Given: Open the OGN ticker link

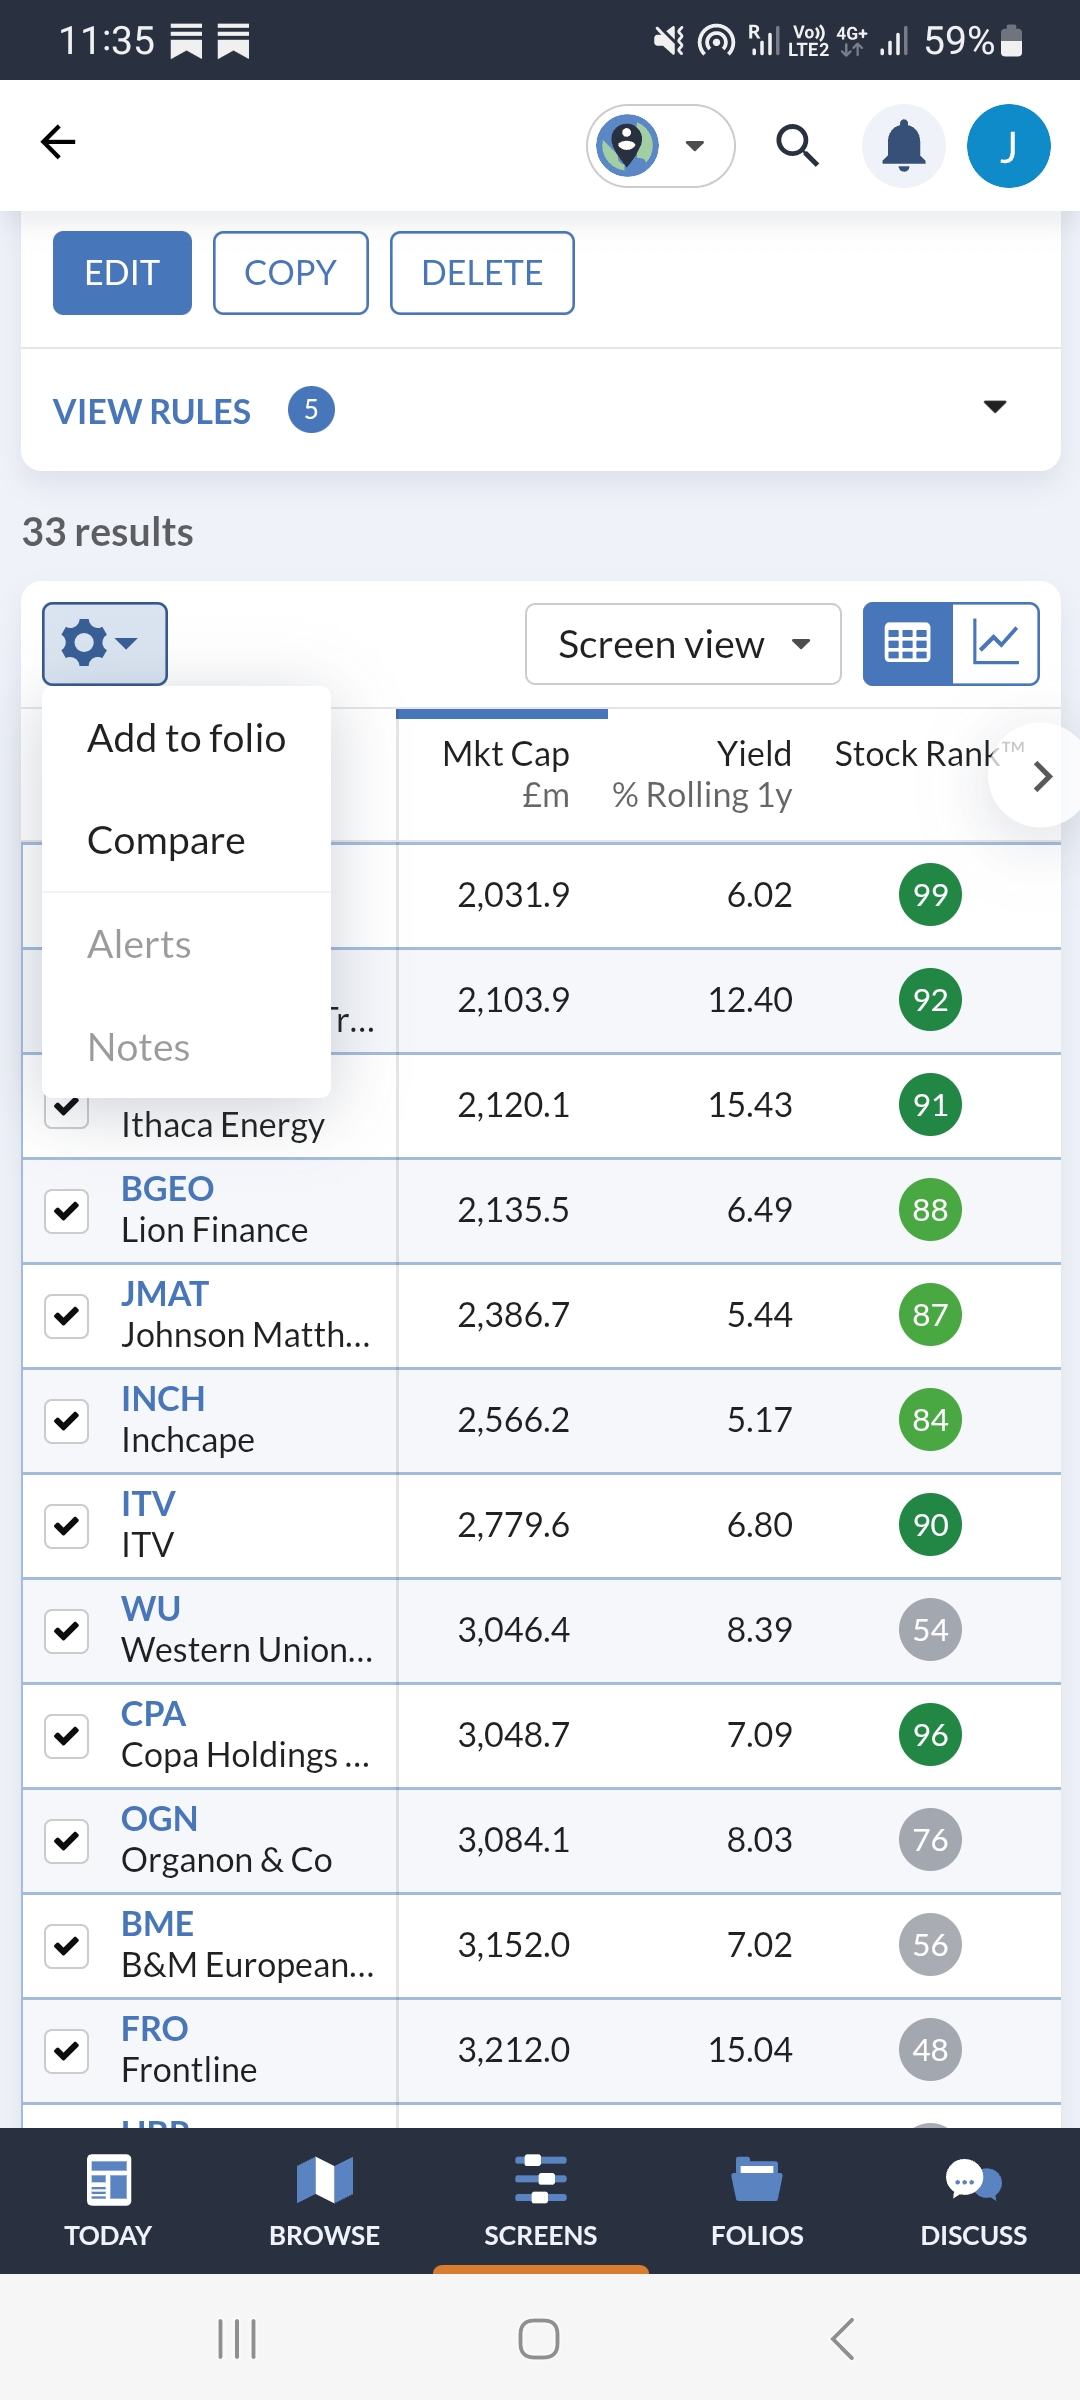Looking at the screenshot, I should (x=159, y=1819).
